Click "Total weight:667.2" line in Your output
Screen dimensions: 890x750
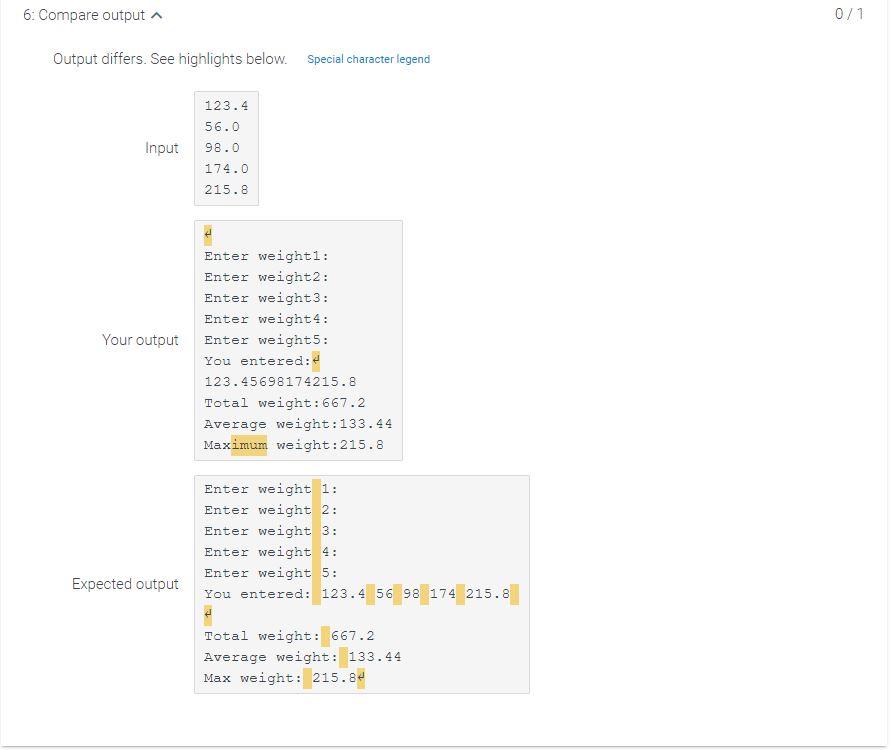283,402
